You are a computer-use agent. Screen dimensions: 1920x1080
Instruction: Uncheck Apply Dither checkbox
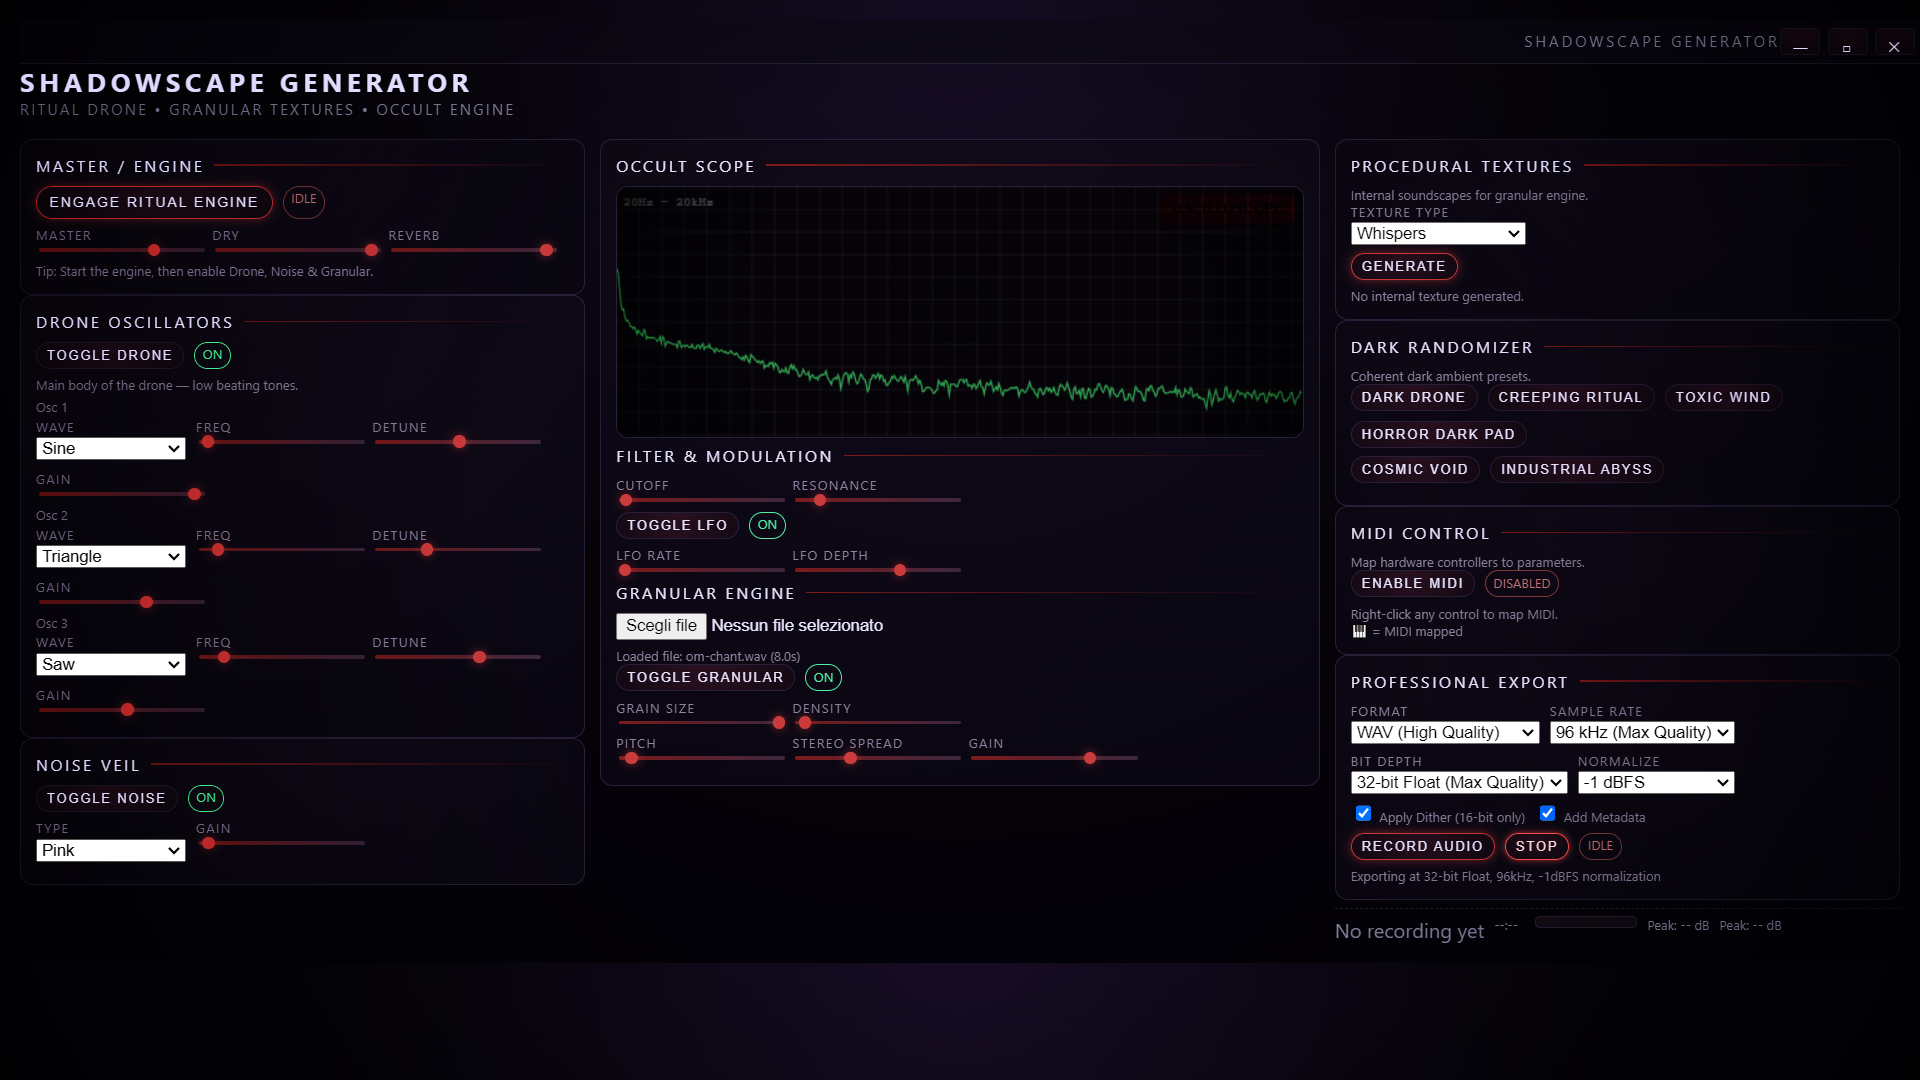(x=1363, y=814)
